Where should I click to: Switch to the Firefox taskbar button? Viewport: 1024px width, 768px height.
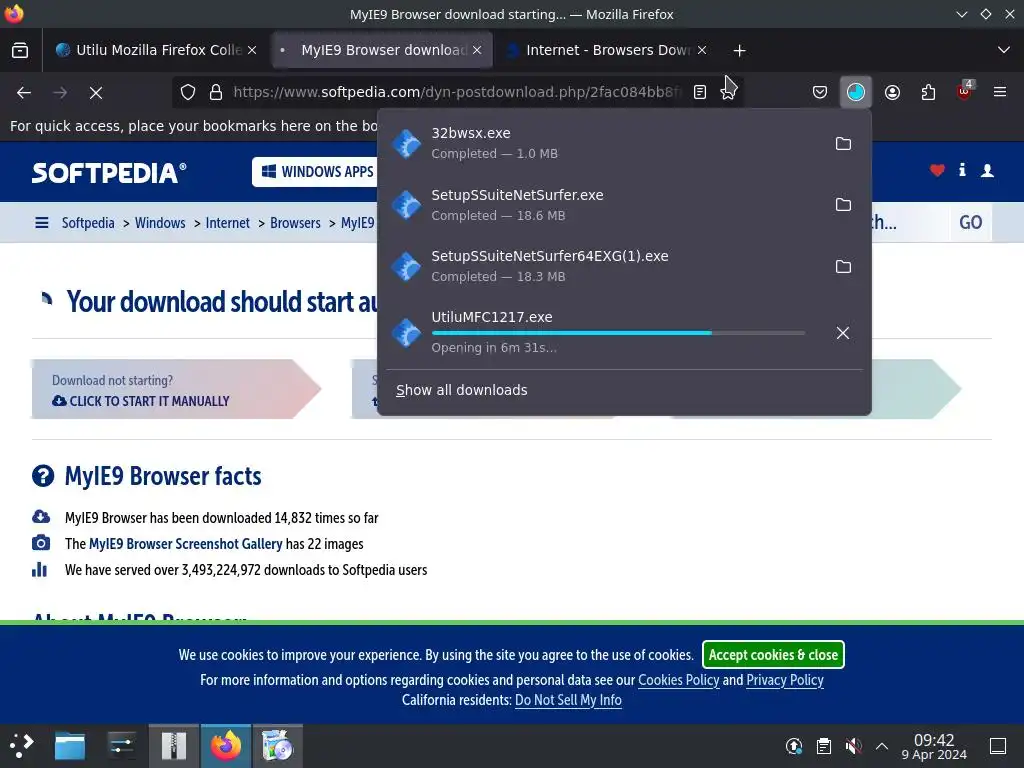click(x=226, y=746)
